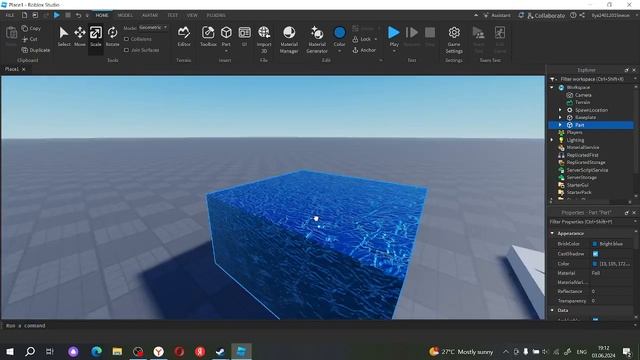Screen dimensions: 640x360
Task: Anchor the selected part
Action: point(364,50)
